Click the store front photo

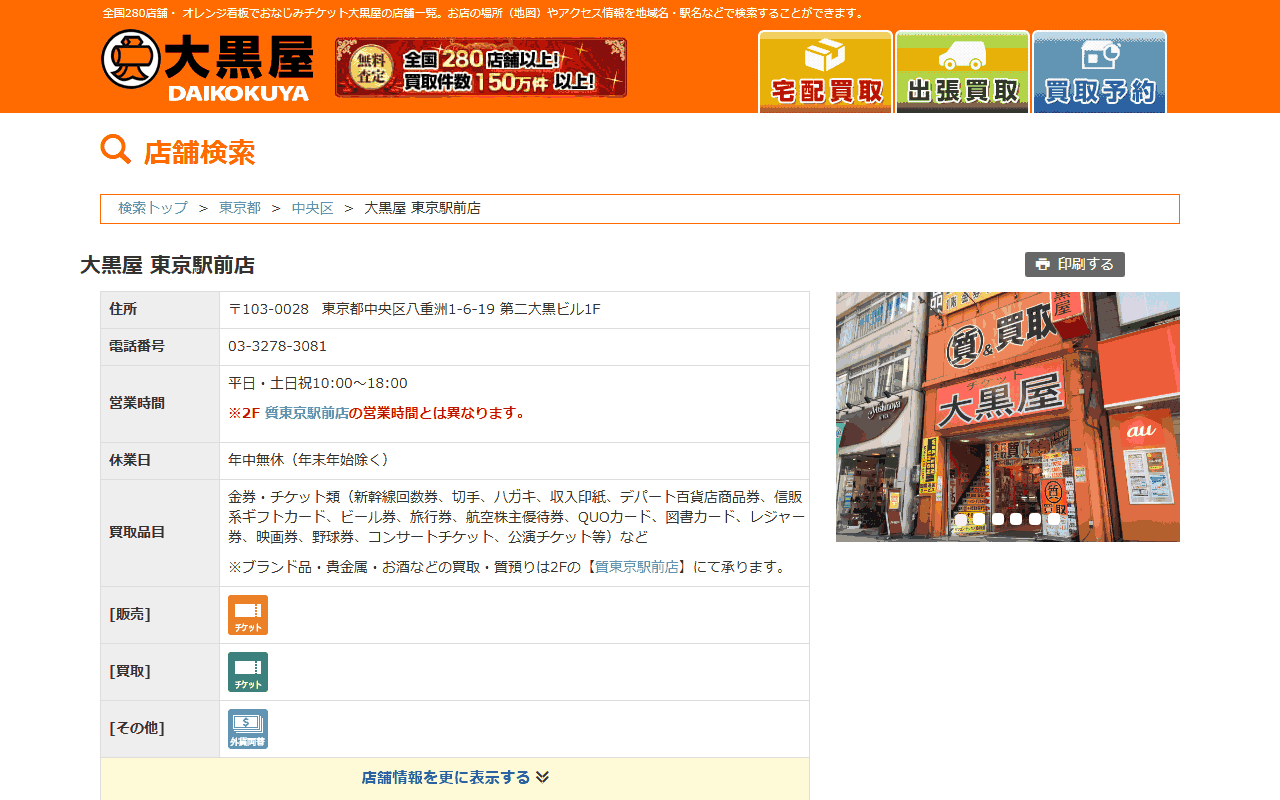[1008, 417]
